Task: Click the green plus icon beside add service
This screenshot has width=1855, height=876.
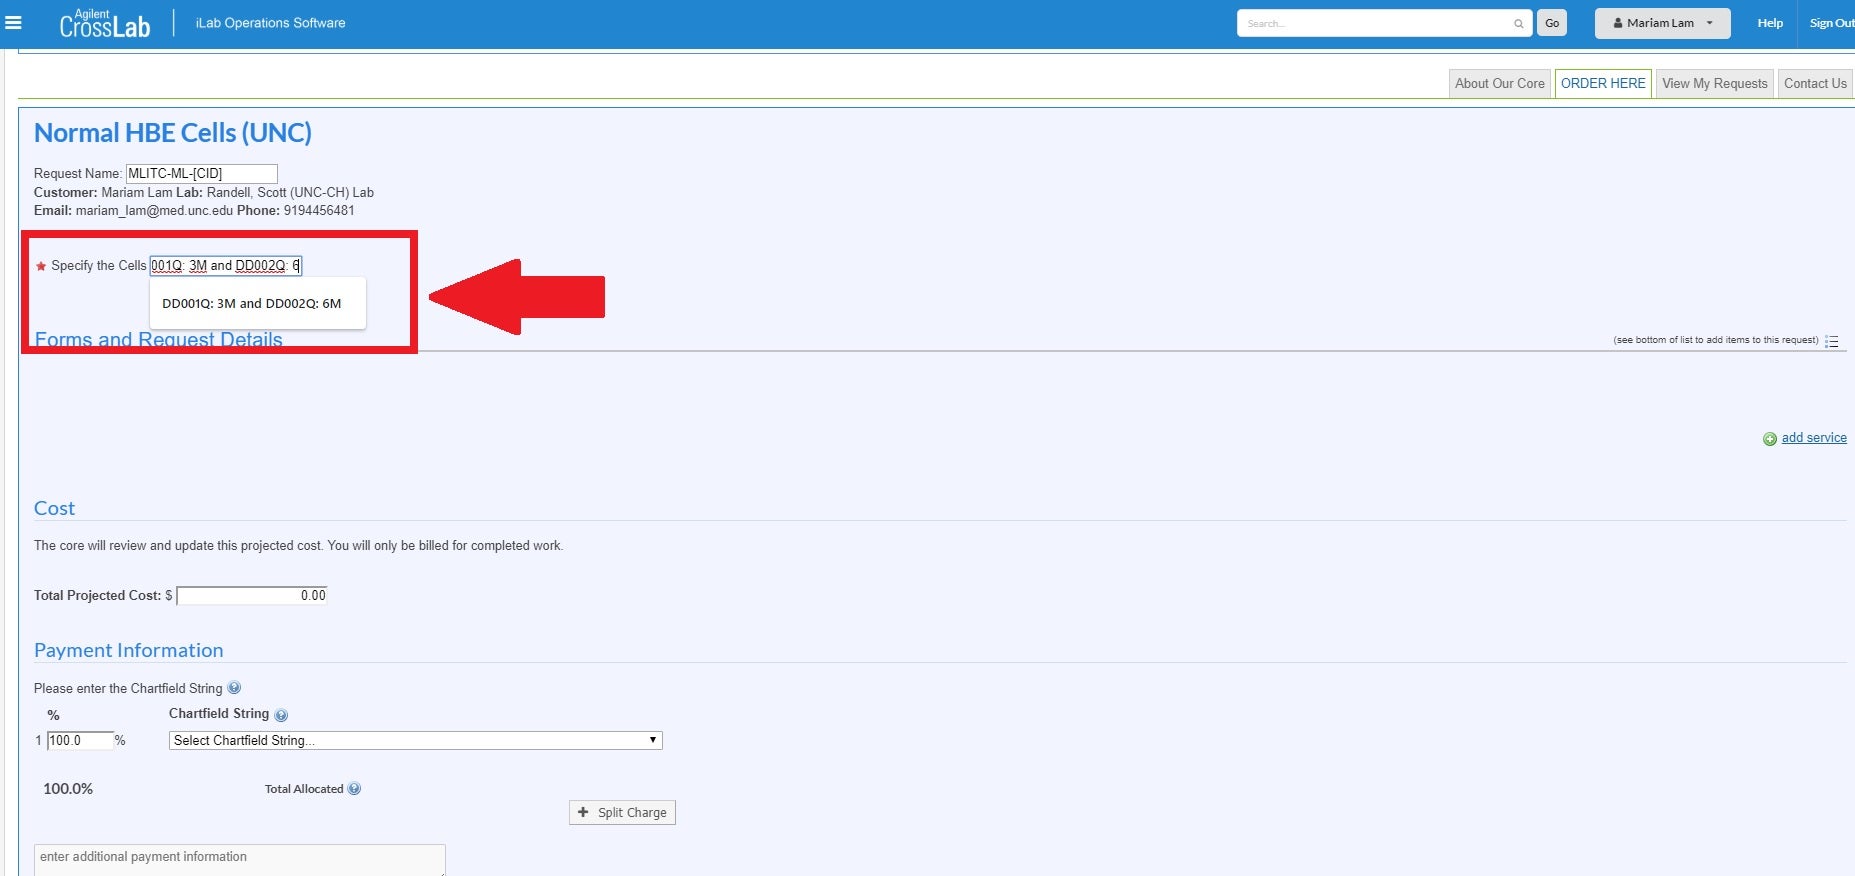Action: coord(1769,439)
